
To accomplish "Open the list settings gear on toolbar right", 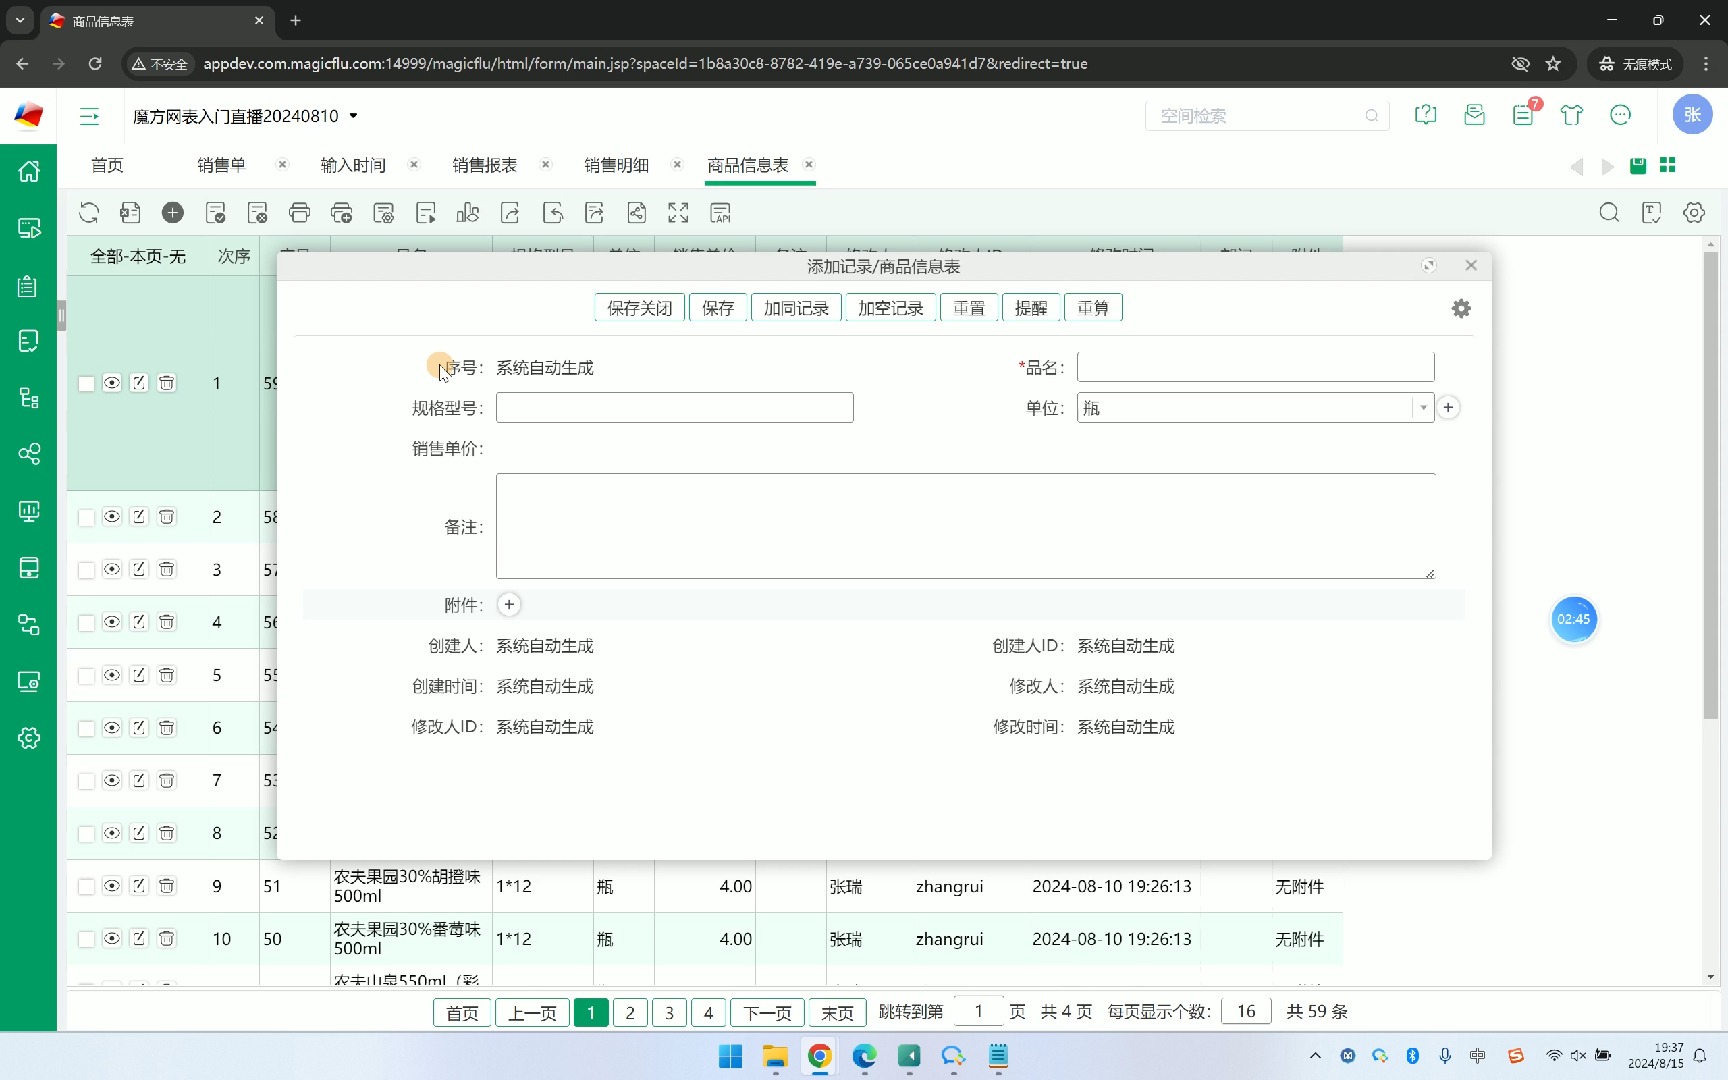I will pos(1694,212).
